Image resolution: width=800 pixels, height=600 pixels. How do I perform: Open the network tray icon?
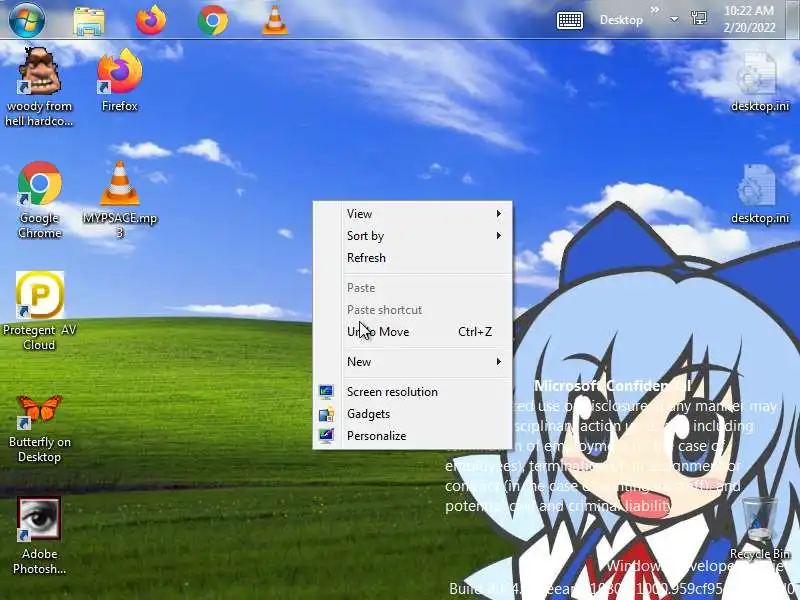[x=698, y=19]
